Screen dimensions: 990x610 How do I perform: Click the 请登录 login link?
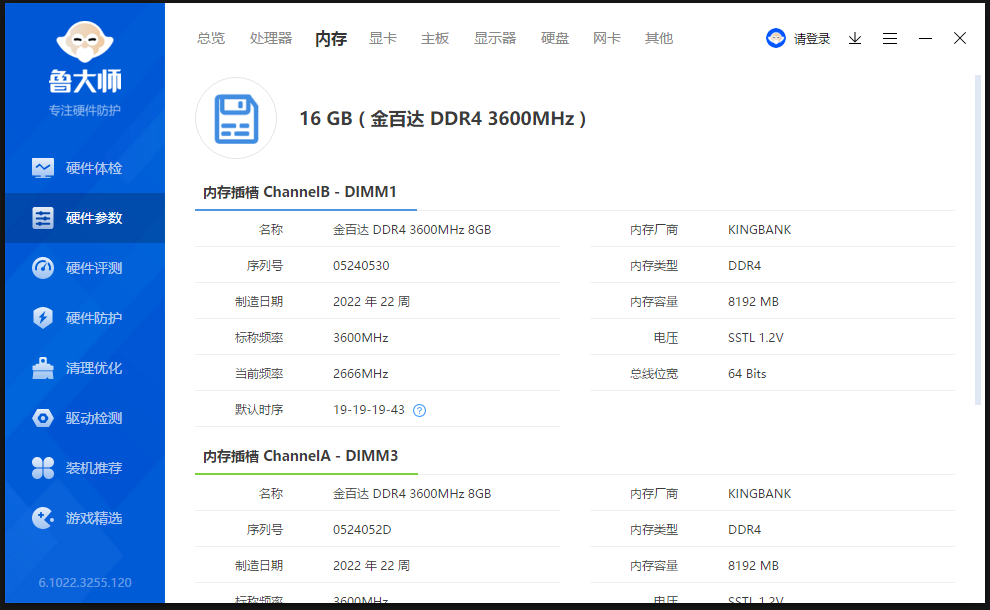[x=812, y=39]
